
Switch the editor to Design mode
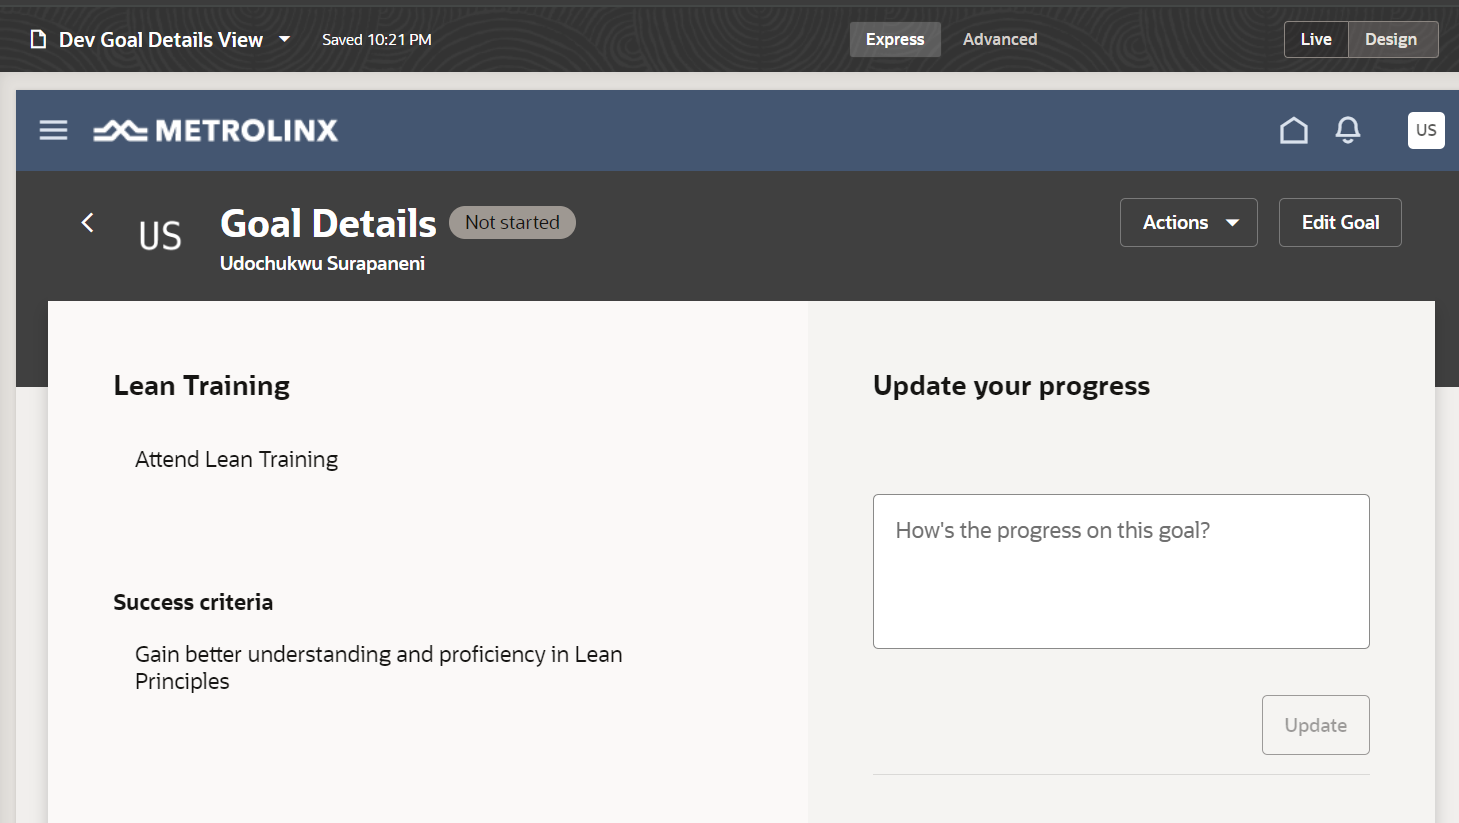[x=1391, y=39]
